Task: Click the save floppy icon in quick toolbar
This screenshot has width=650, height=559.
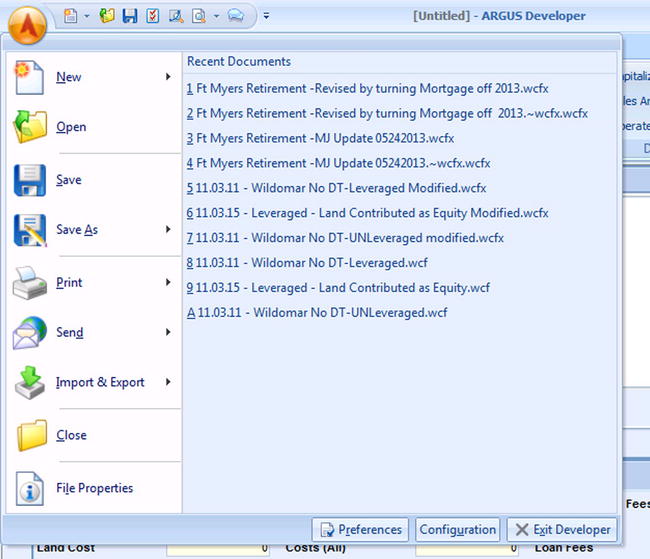Action: click(130, 16)
